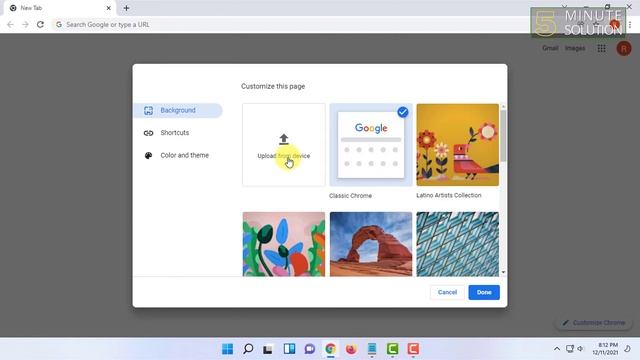Open the Google account avatar R
This screenshot has width=640, height=360.
624,49
